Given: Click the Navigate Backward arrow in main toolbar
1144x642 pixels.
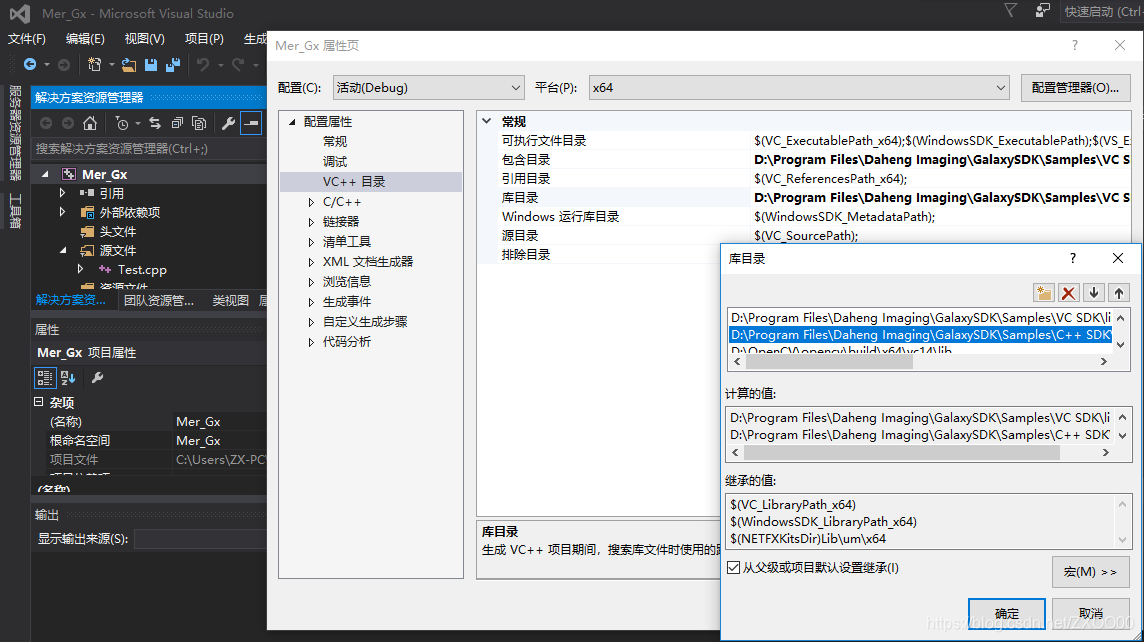Looking at the screenshot, I should click(x=30, y=64).
